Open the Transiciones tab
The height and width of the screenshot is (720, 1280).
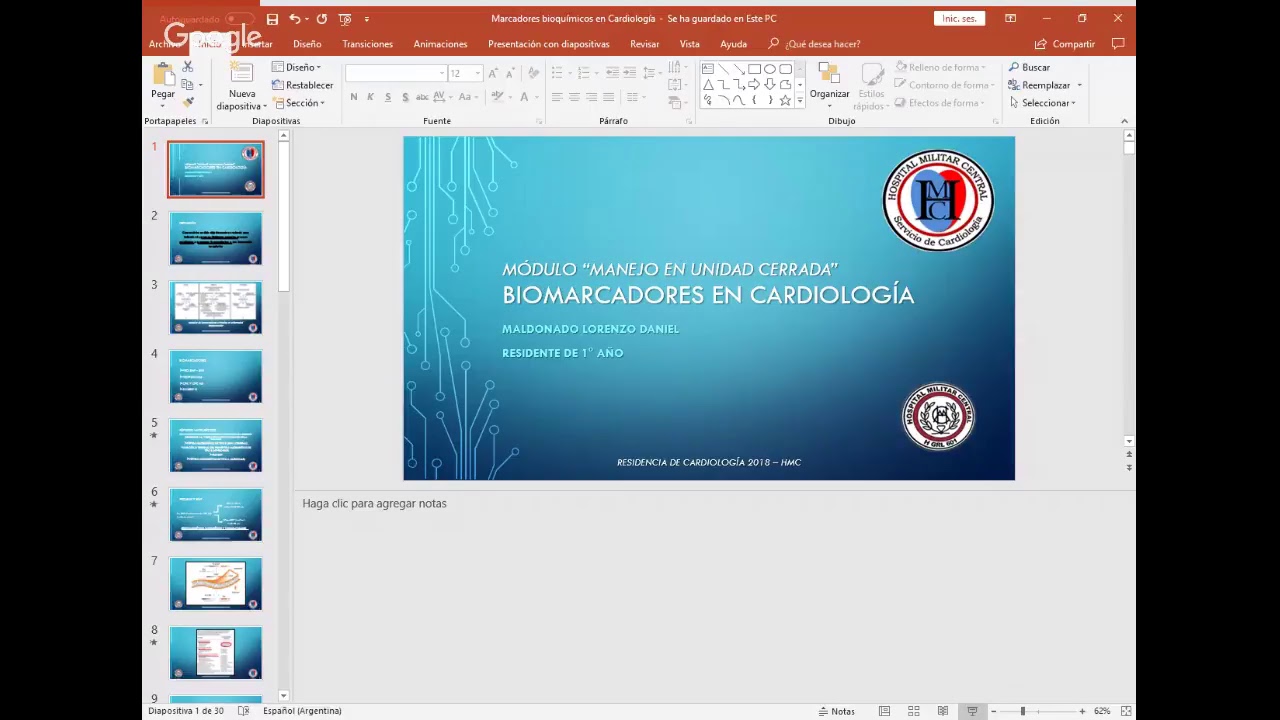[367, 44]
